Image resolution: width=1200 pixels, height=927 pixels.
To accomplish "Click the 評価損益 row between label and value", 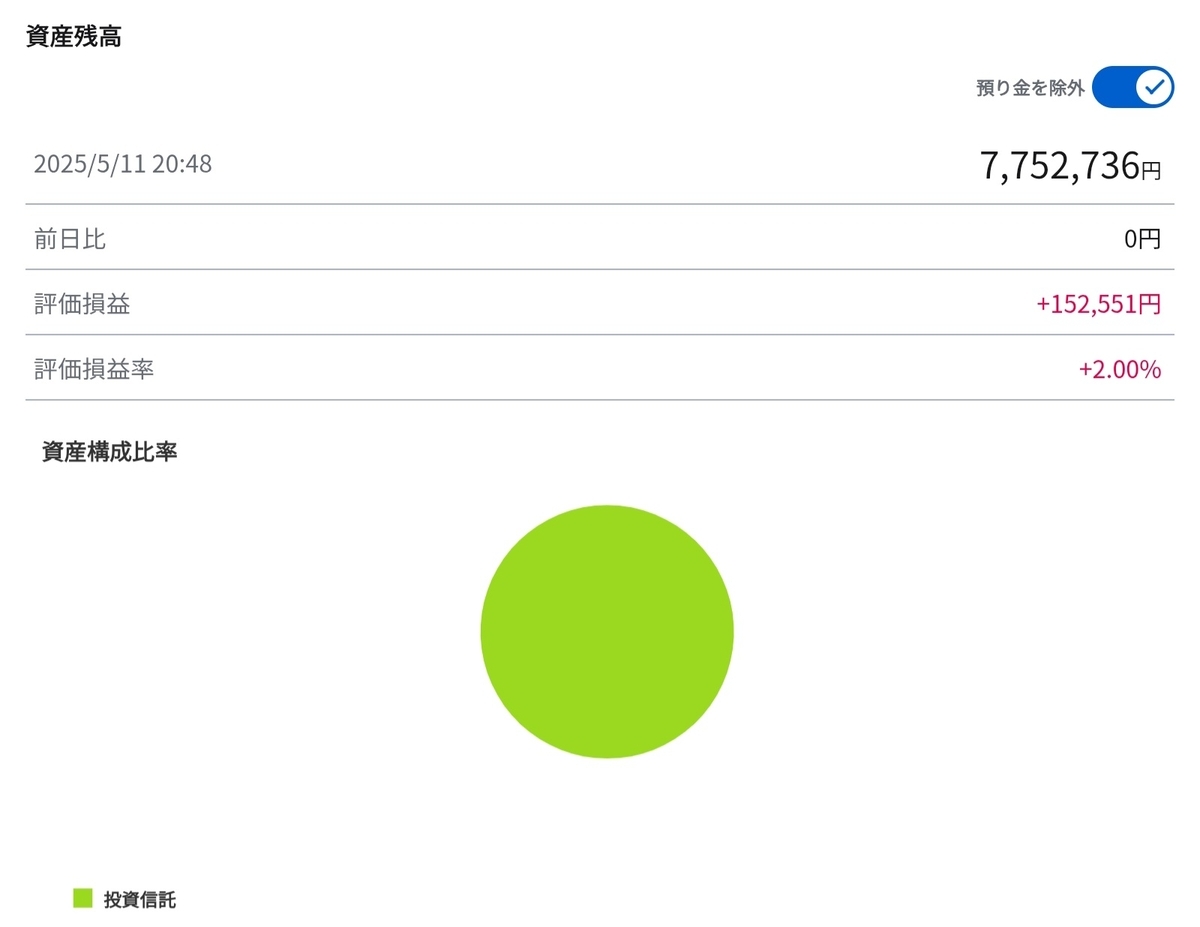I will (600, 304).
